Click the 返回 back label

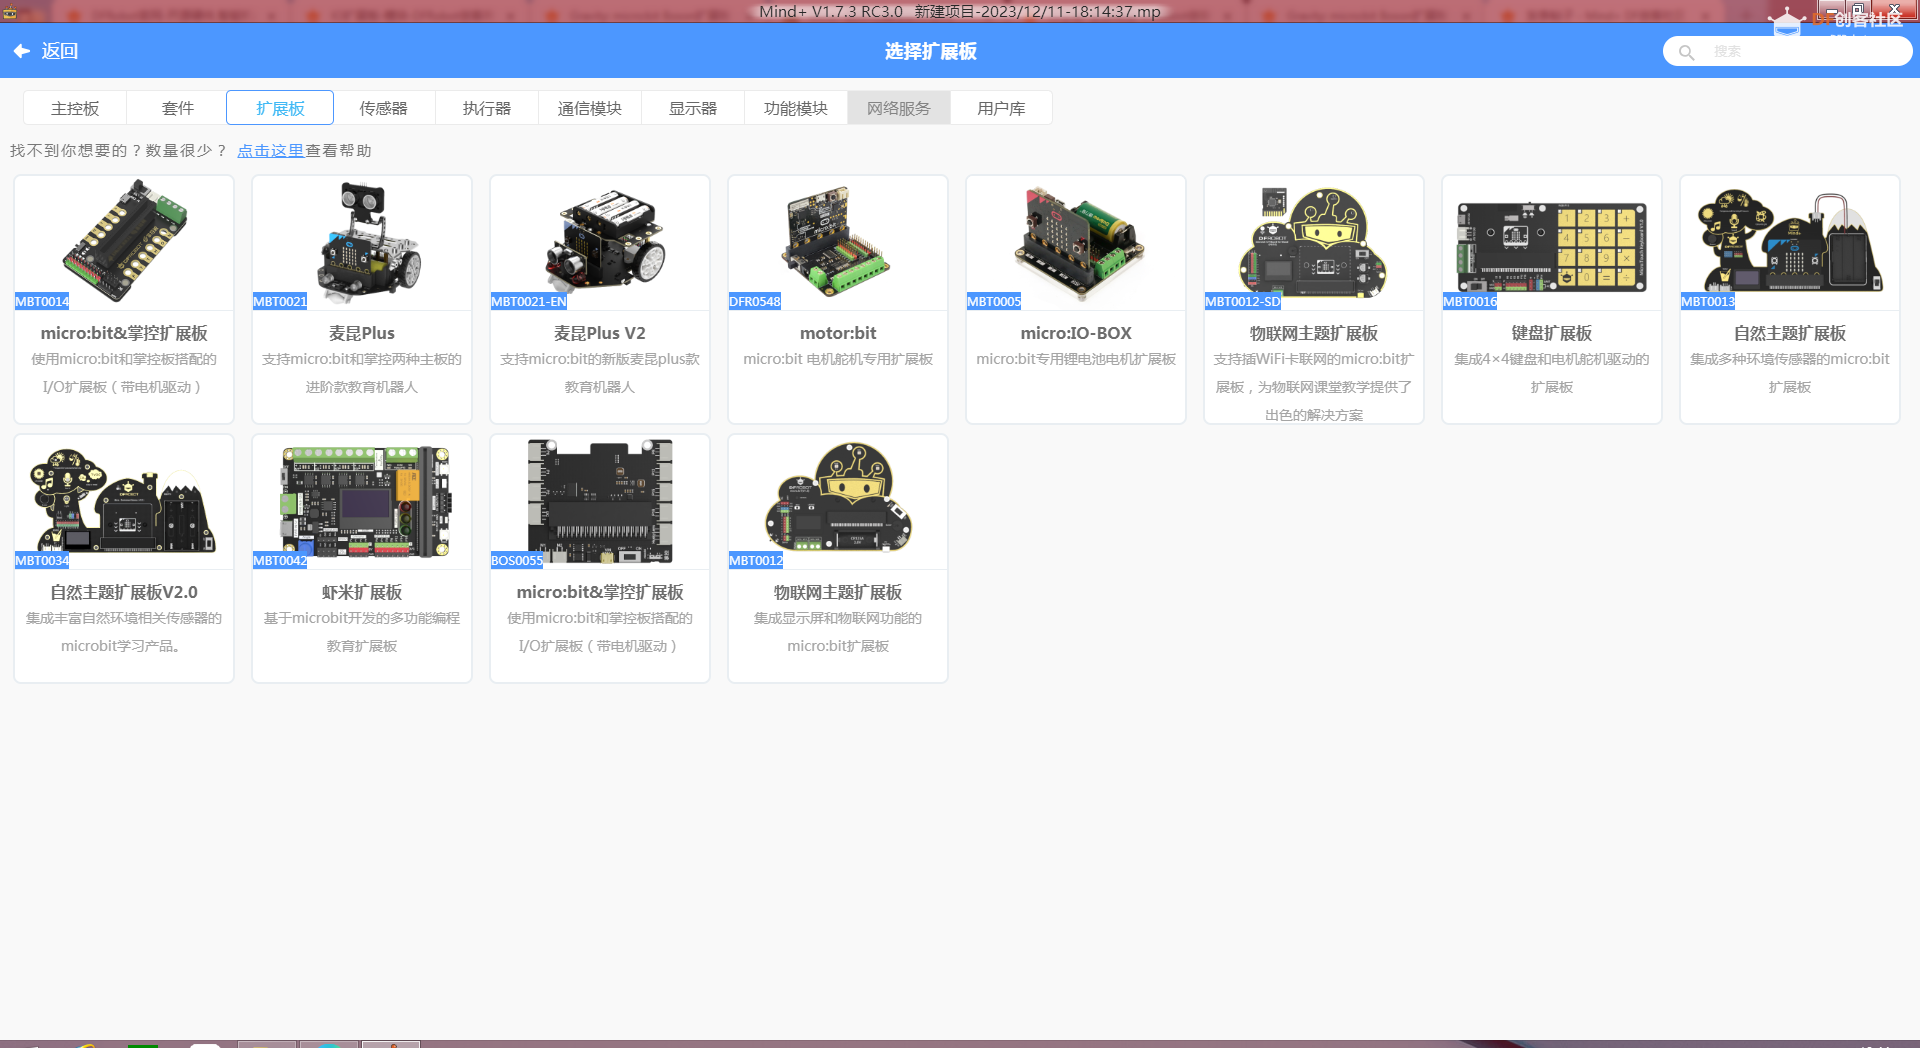click(60, 51)
